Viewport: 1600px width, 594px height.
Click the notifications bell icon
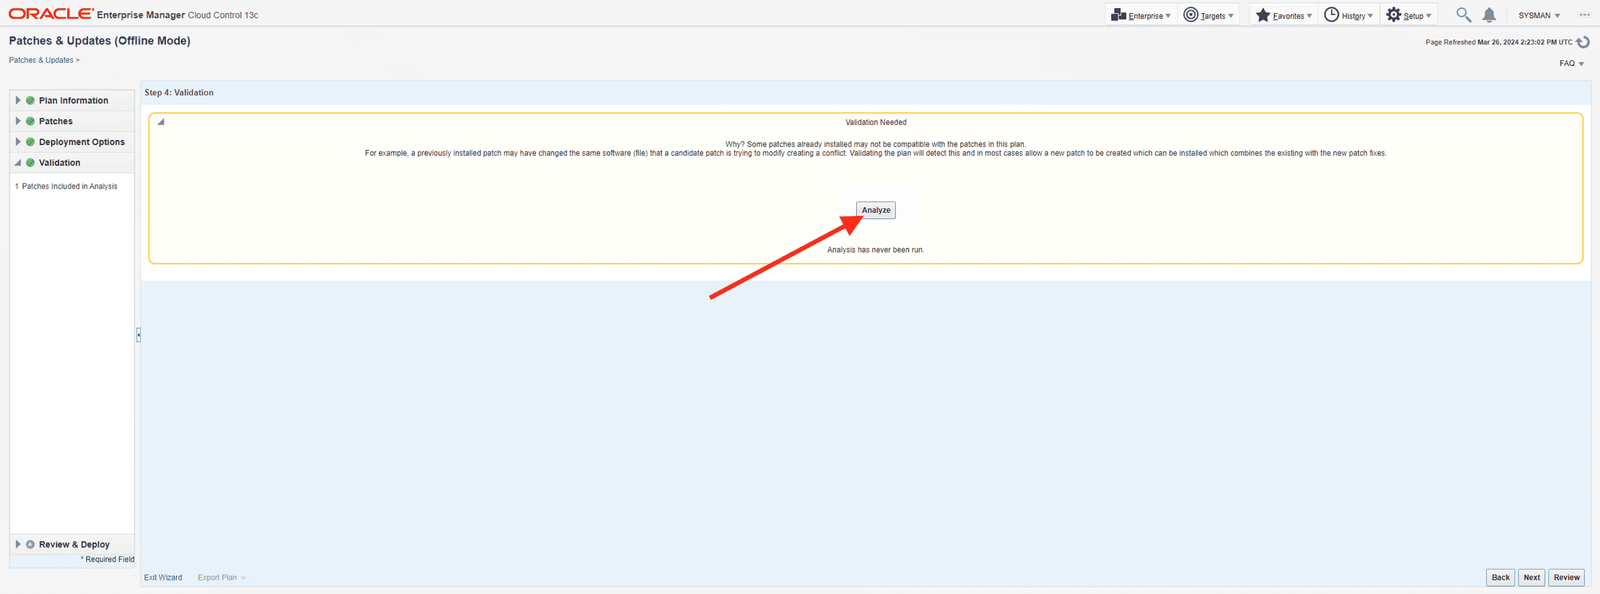point(1489,15)
